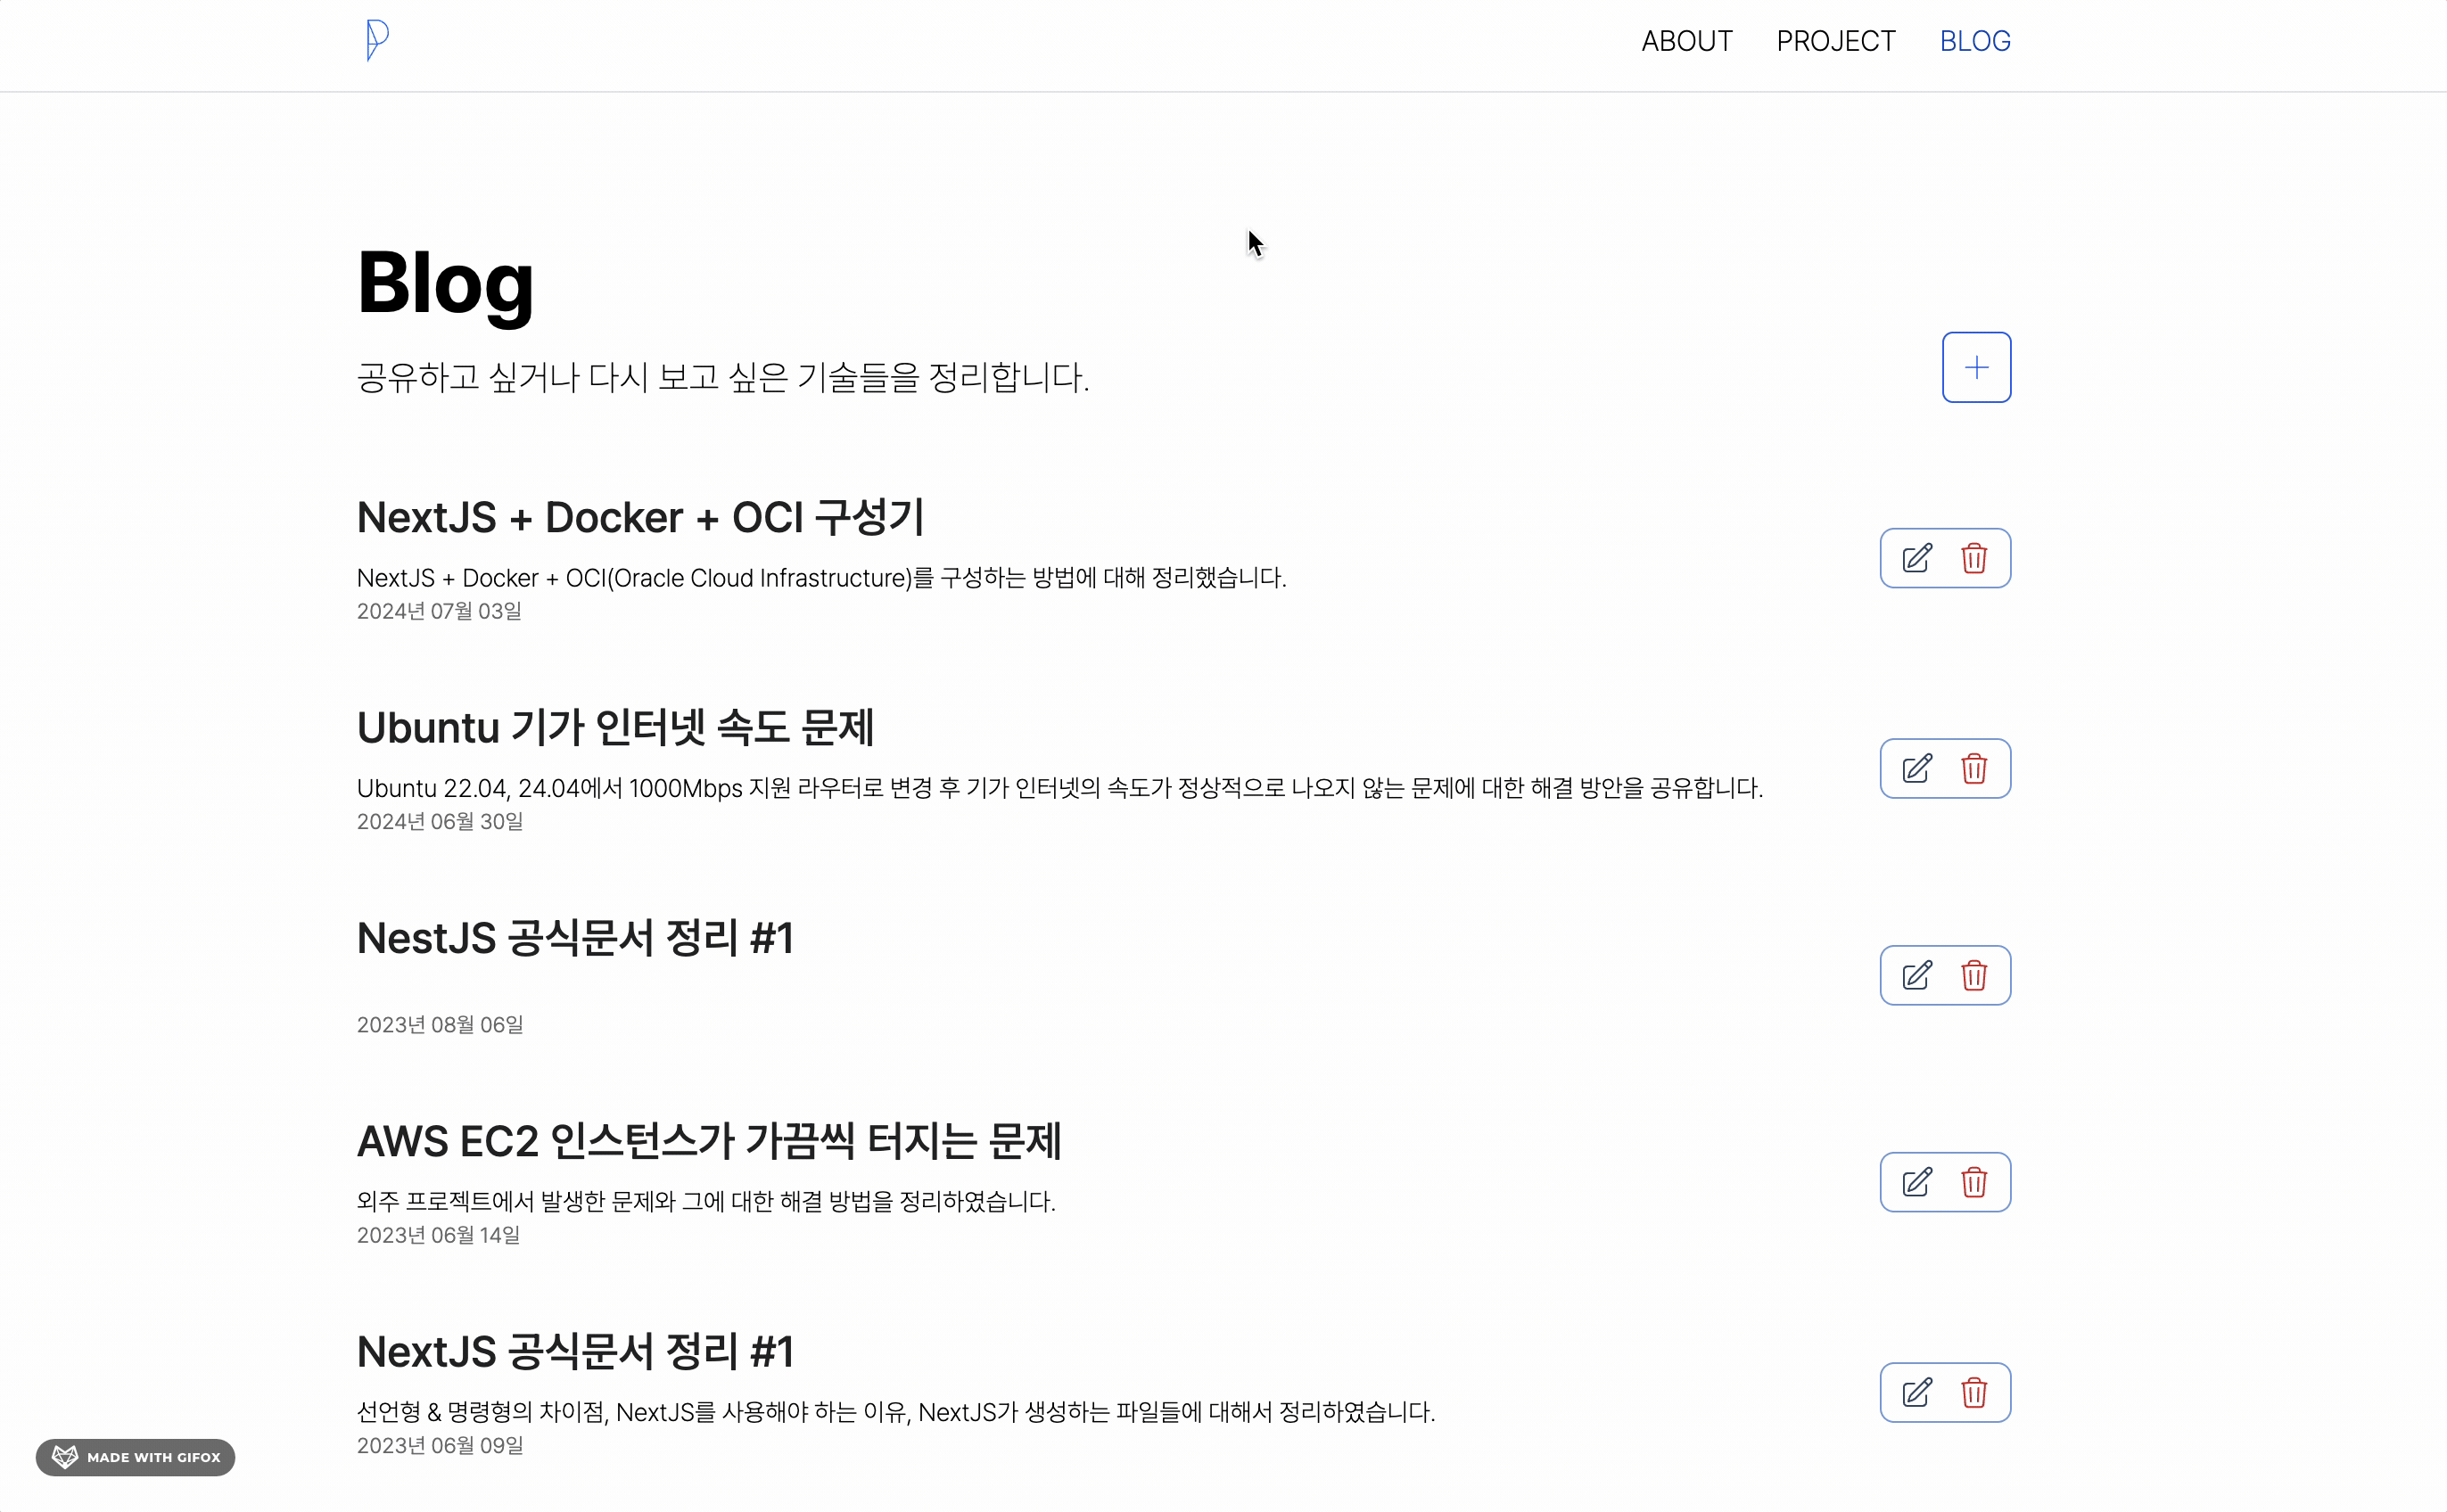2447x1512 pixels.
Task: Edit the NextJS 공식문서 정리 #1 post
Action: tap(1916, 1392)
